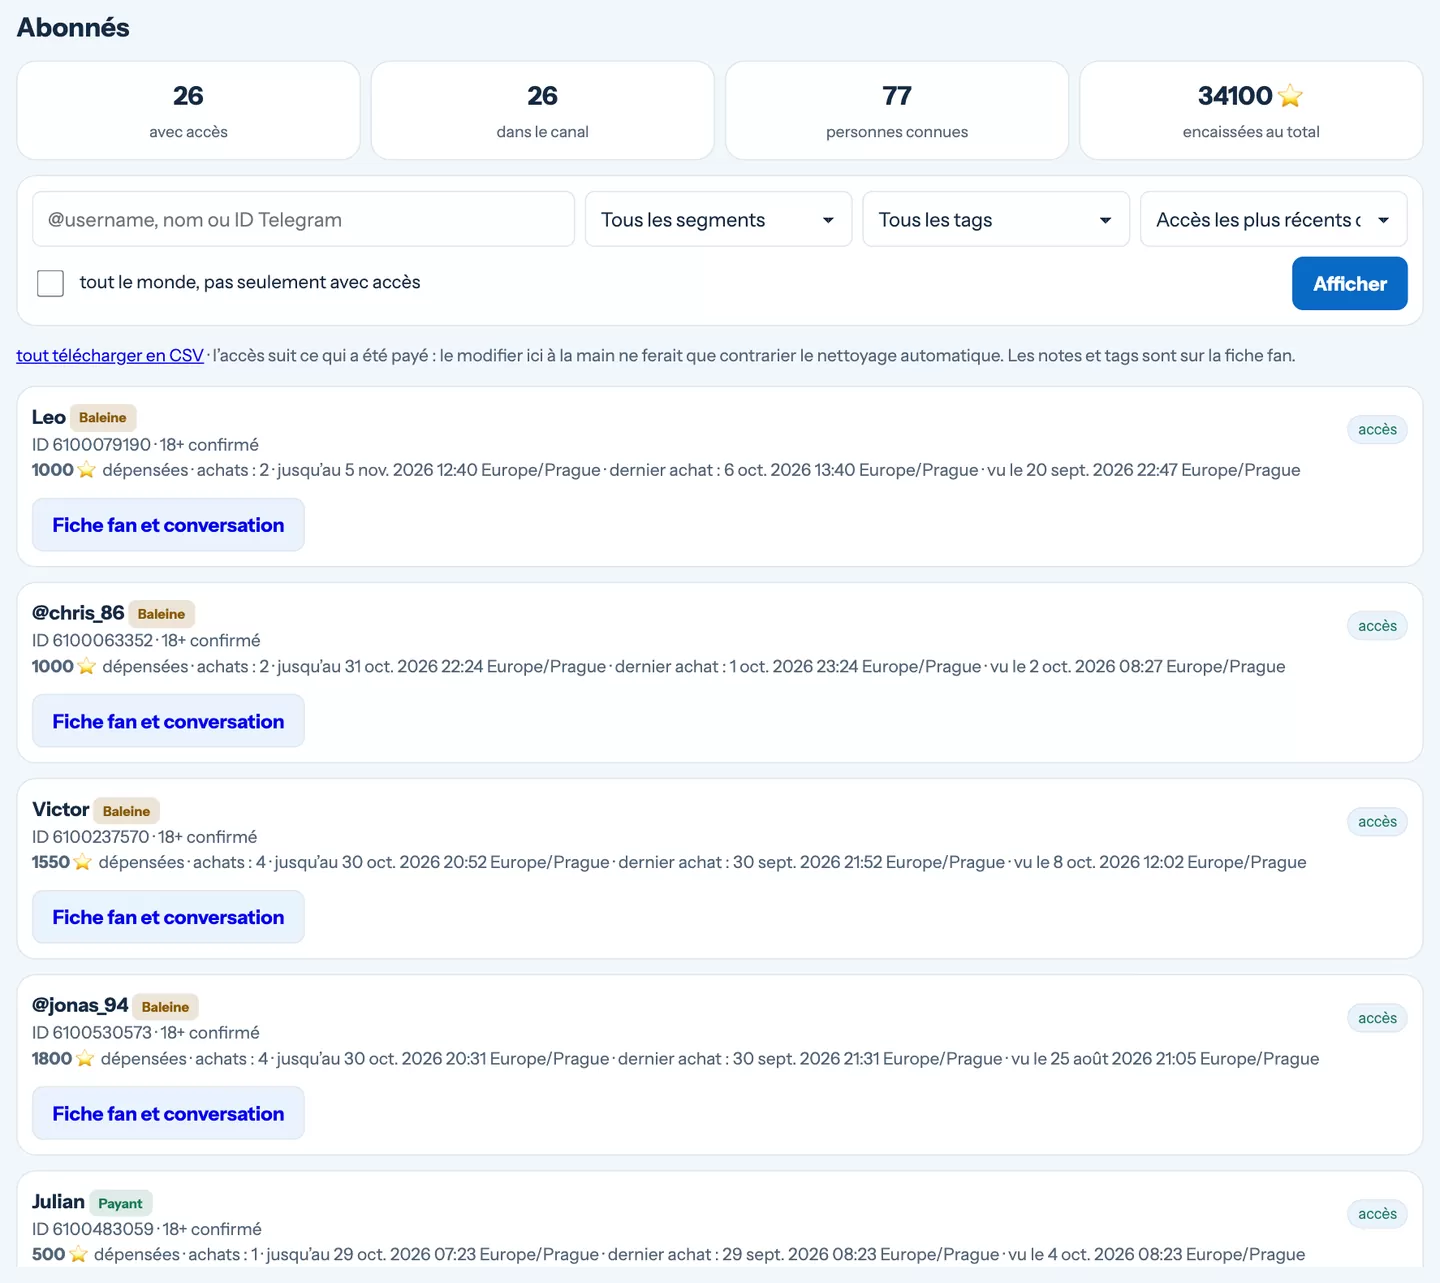The image size is (1440, 1283).
Task: Click @jonas_94's 'Baleine' tag
Action: pyautogui.click(x=165, y=1007)
